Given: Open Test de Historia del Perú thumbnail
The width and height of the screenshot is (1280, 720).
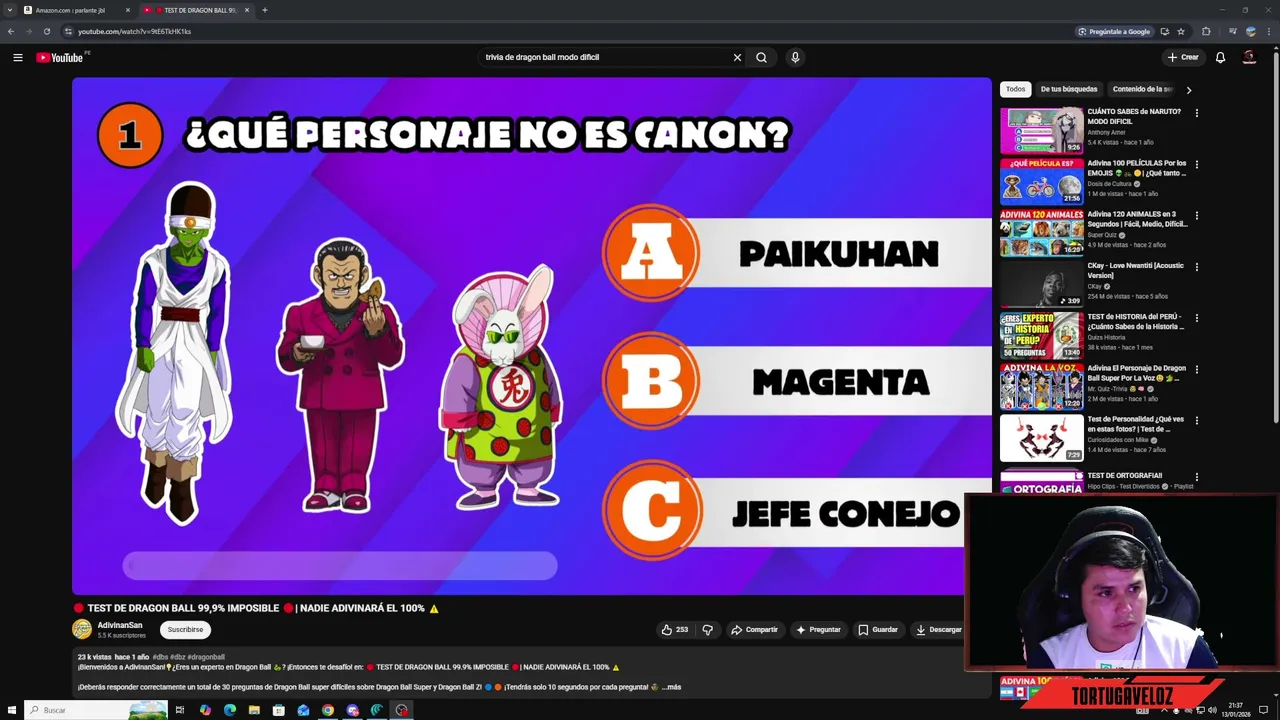Looking at the screenshot, I should point(1042,335).
